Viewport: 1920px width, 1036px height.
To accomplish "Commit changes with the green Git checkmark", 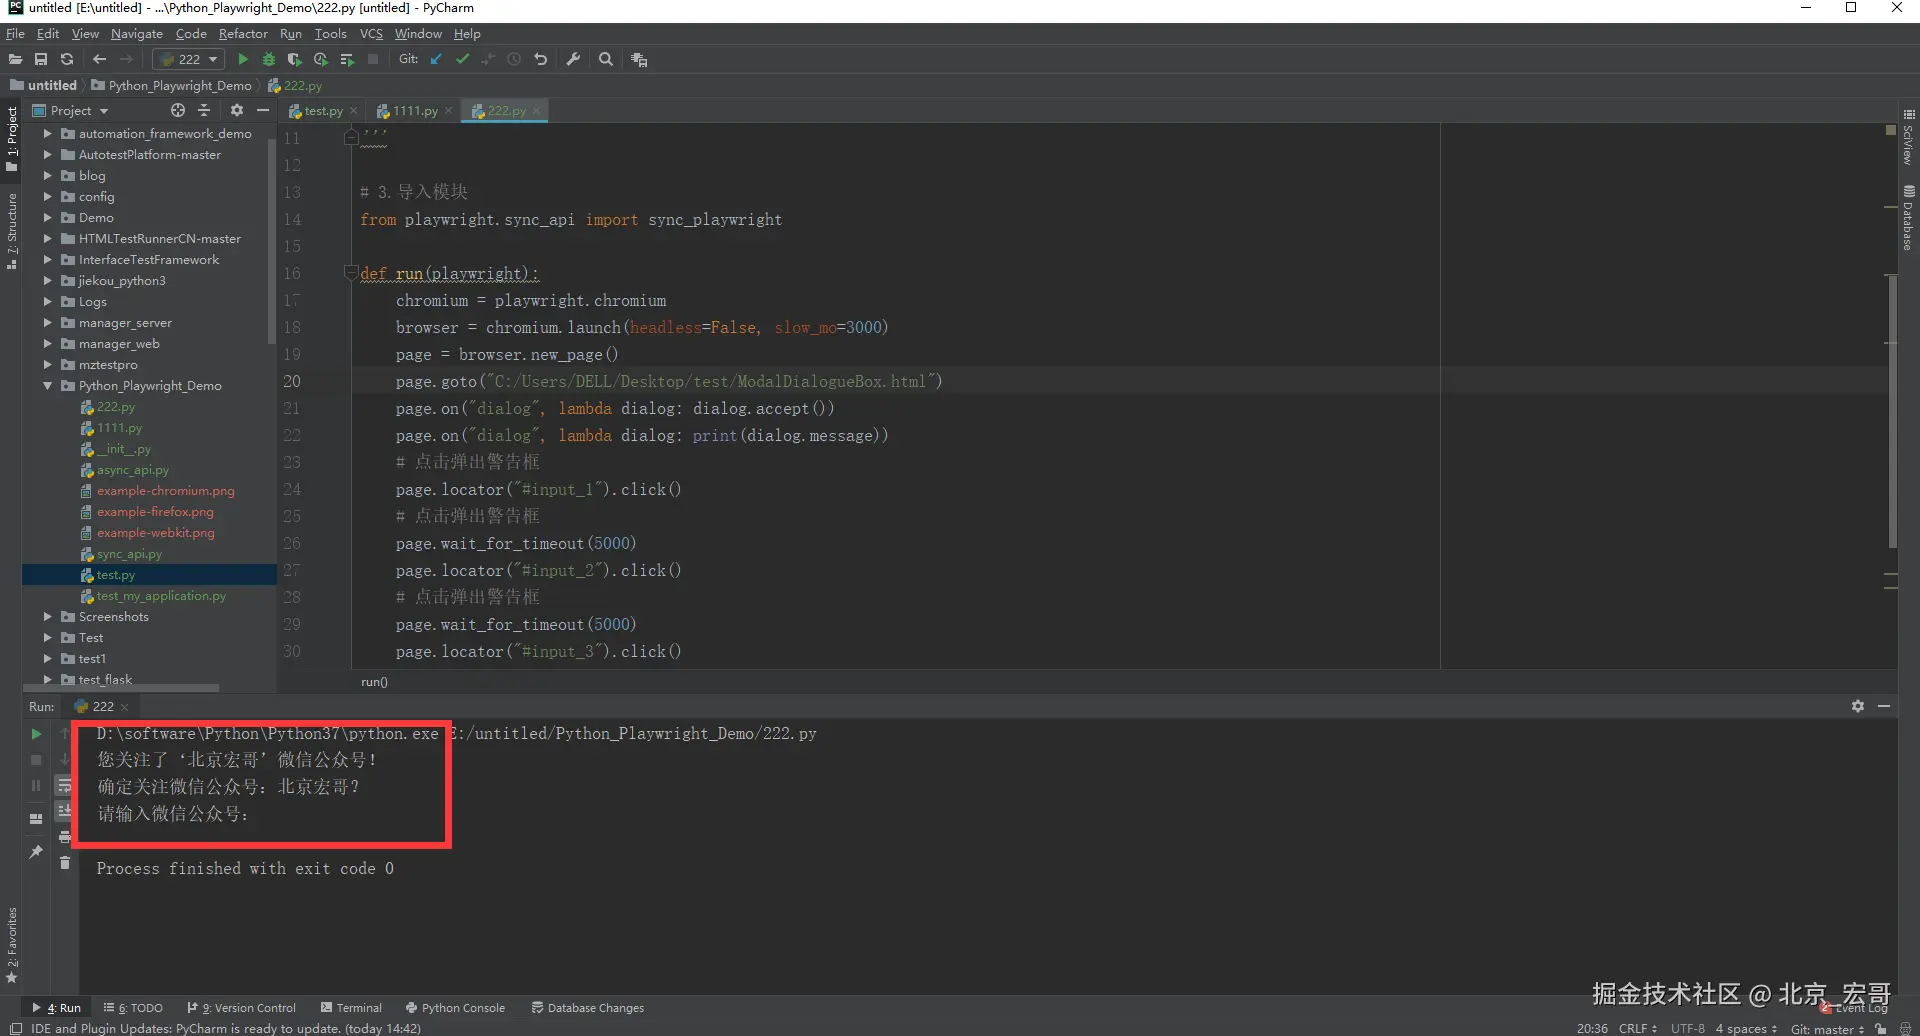I will pyautogui.click(x=462, y=59).
